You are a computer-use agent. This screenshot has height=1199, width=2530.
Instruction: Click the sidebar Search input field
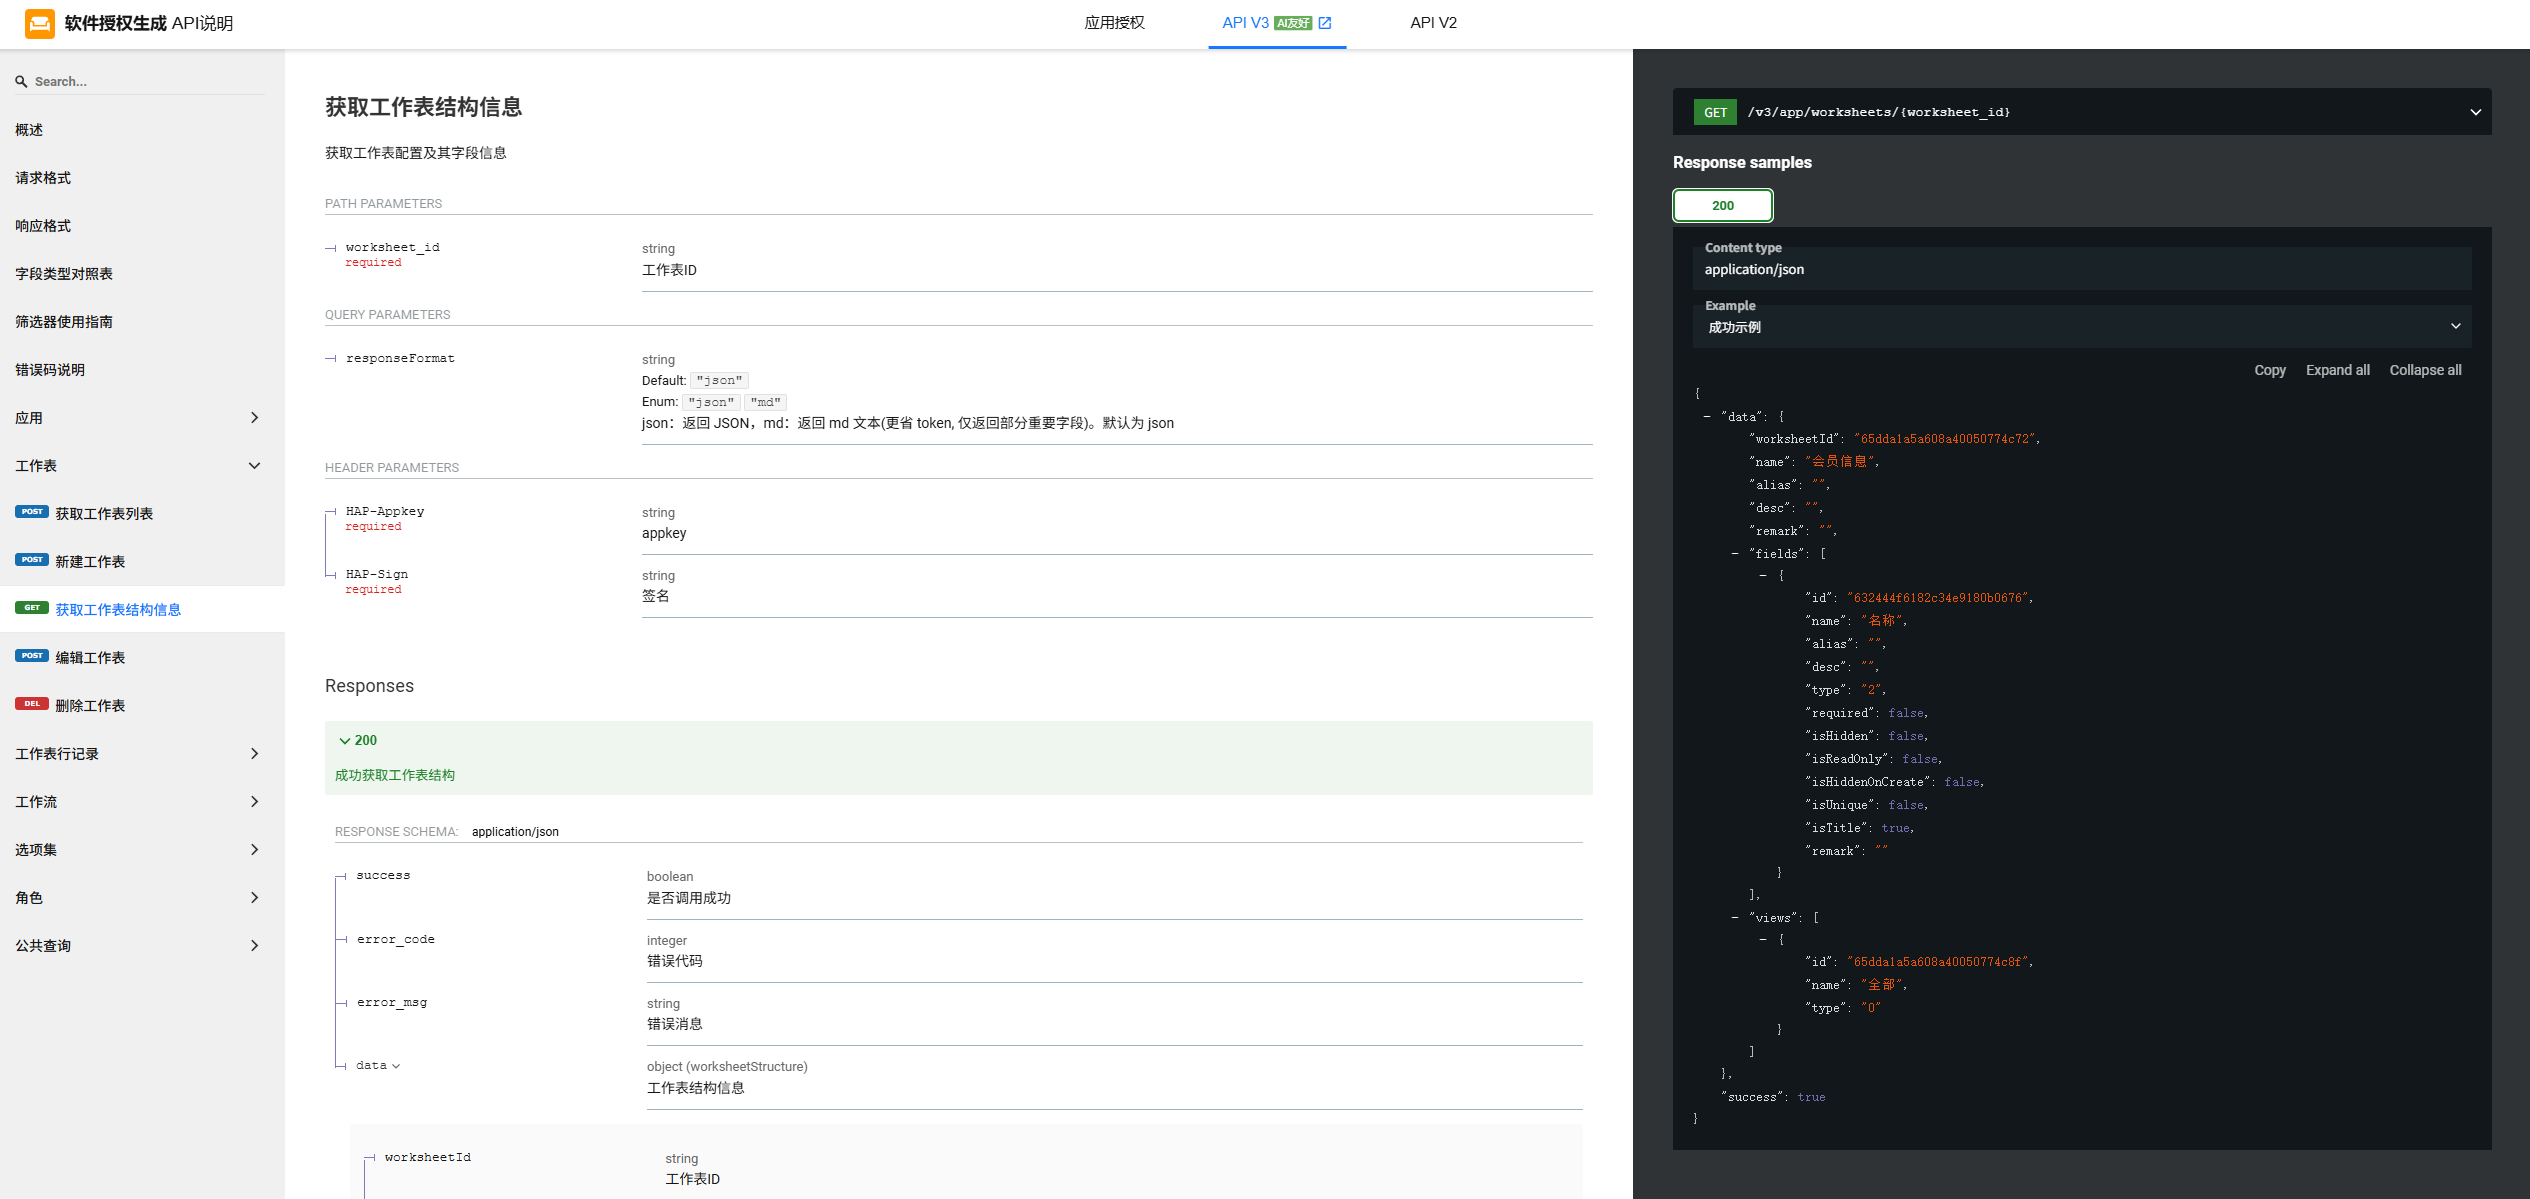point(140,82)
